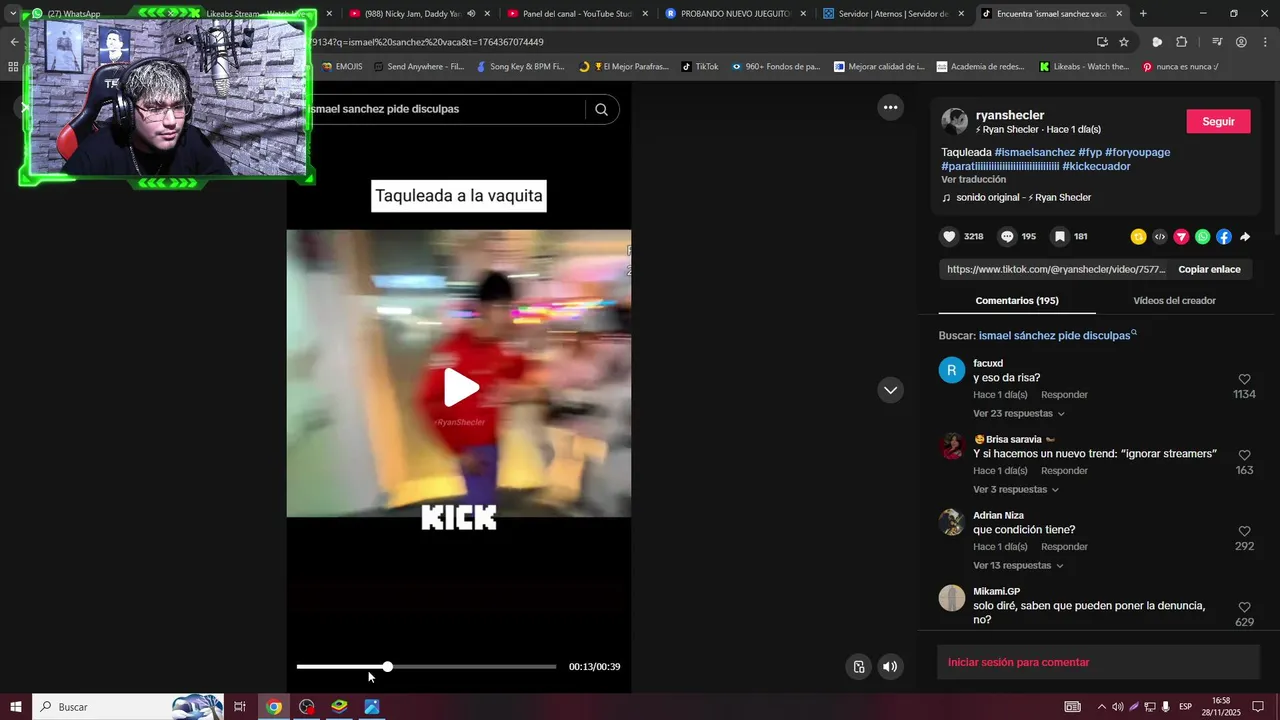Show hidden system tray icons chevron
The height and width of the screenshot is (720, 1280).
click(1102, 707)
